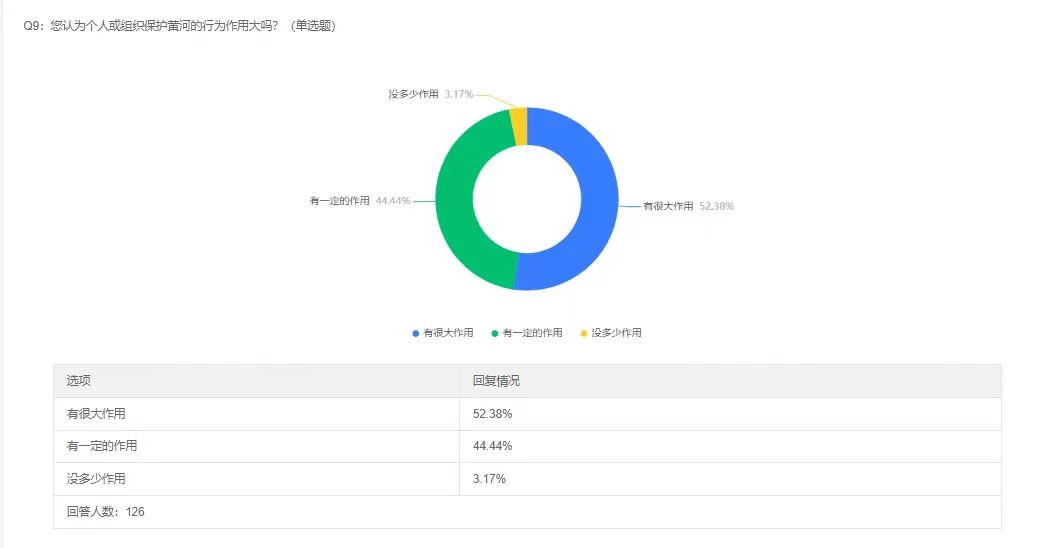The height and width of the screenshot is (548, 1050).
Task: Select the 有一定的作用 cell in the table
Action: pyautogui.click(x=101, y=446)
